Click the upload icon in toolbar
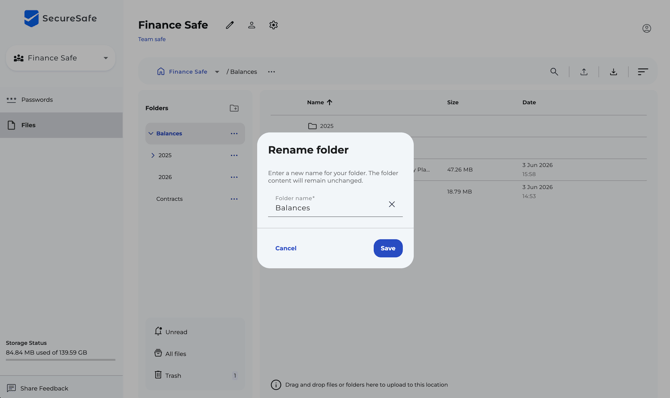This screenshot has width=670, height=398. [x=584, y=72]
